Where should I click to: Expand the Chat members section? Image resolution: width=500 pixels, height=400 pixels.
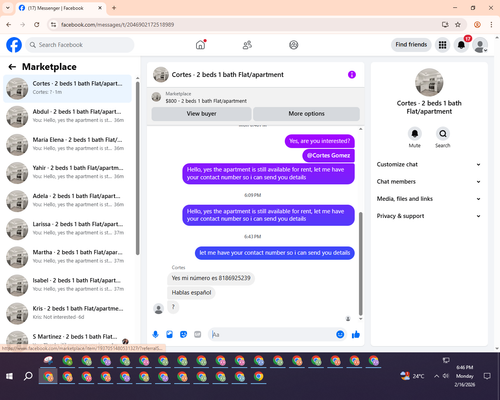(x=429, y=182)
